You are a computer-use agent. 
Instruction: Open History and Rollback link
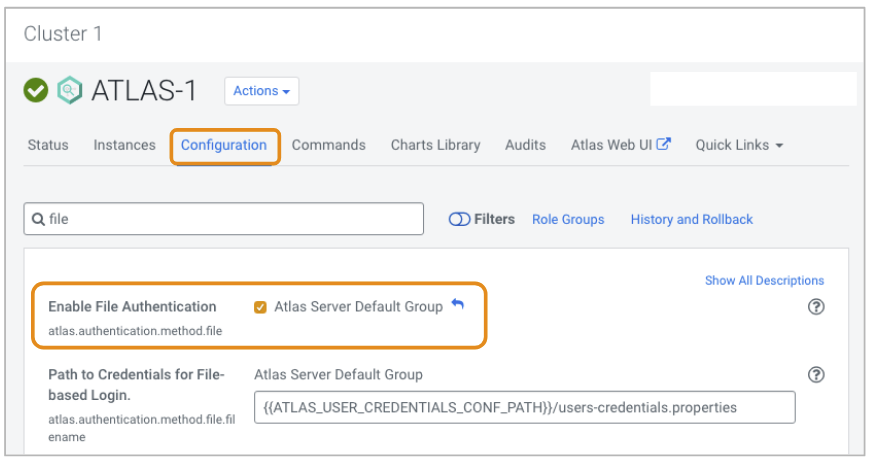coord(691,219)
